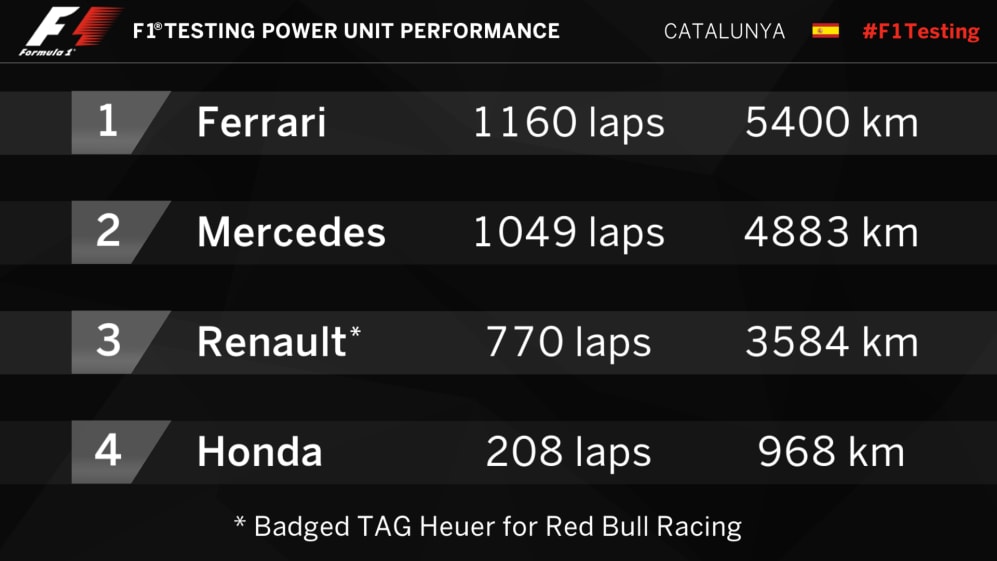Click the 5400 km distance value
997x561 pixels.
tap(831, 123)
